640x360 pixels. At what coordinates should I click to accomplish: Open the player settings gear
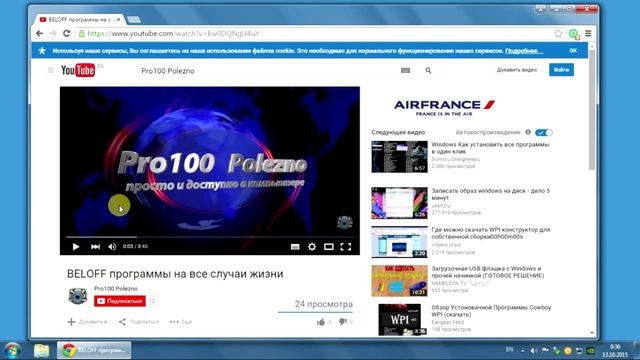312,247
